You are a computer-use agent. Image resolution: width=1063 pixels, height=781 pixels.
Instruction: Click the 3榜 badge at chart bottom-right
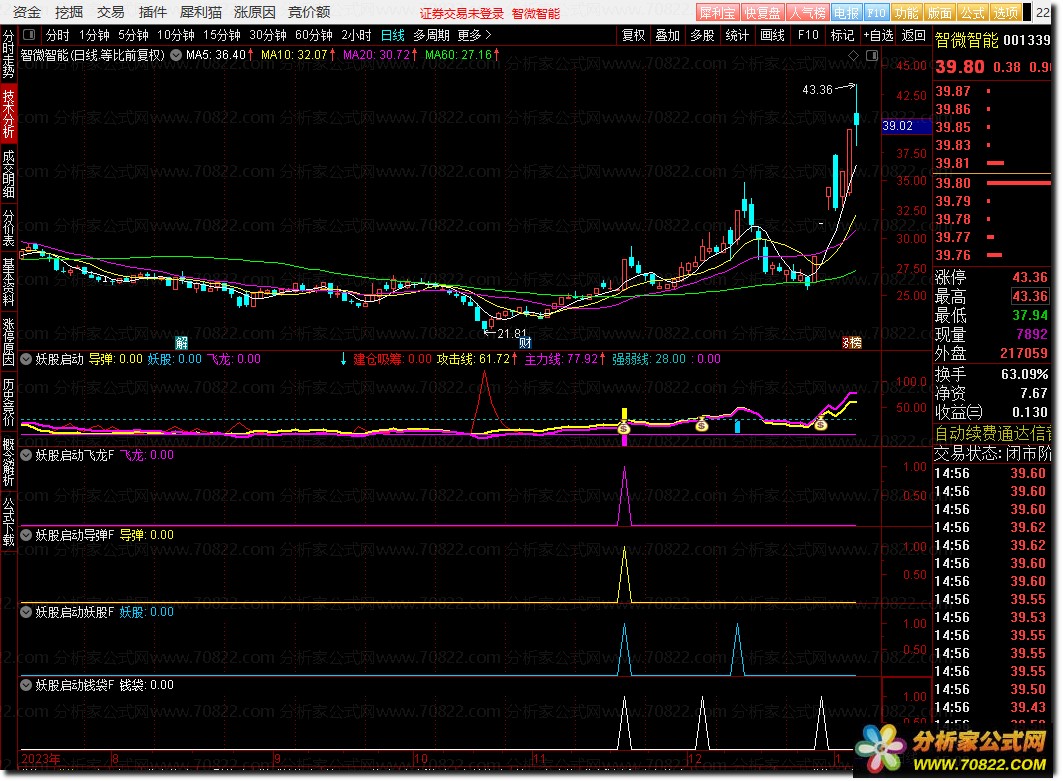[x=850, y=342]
